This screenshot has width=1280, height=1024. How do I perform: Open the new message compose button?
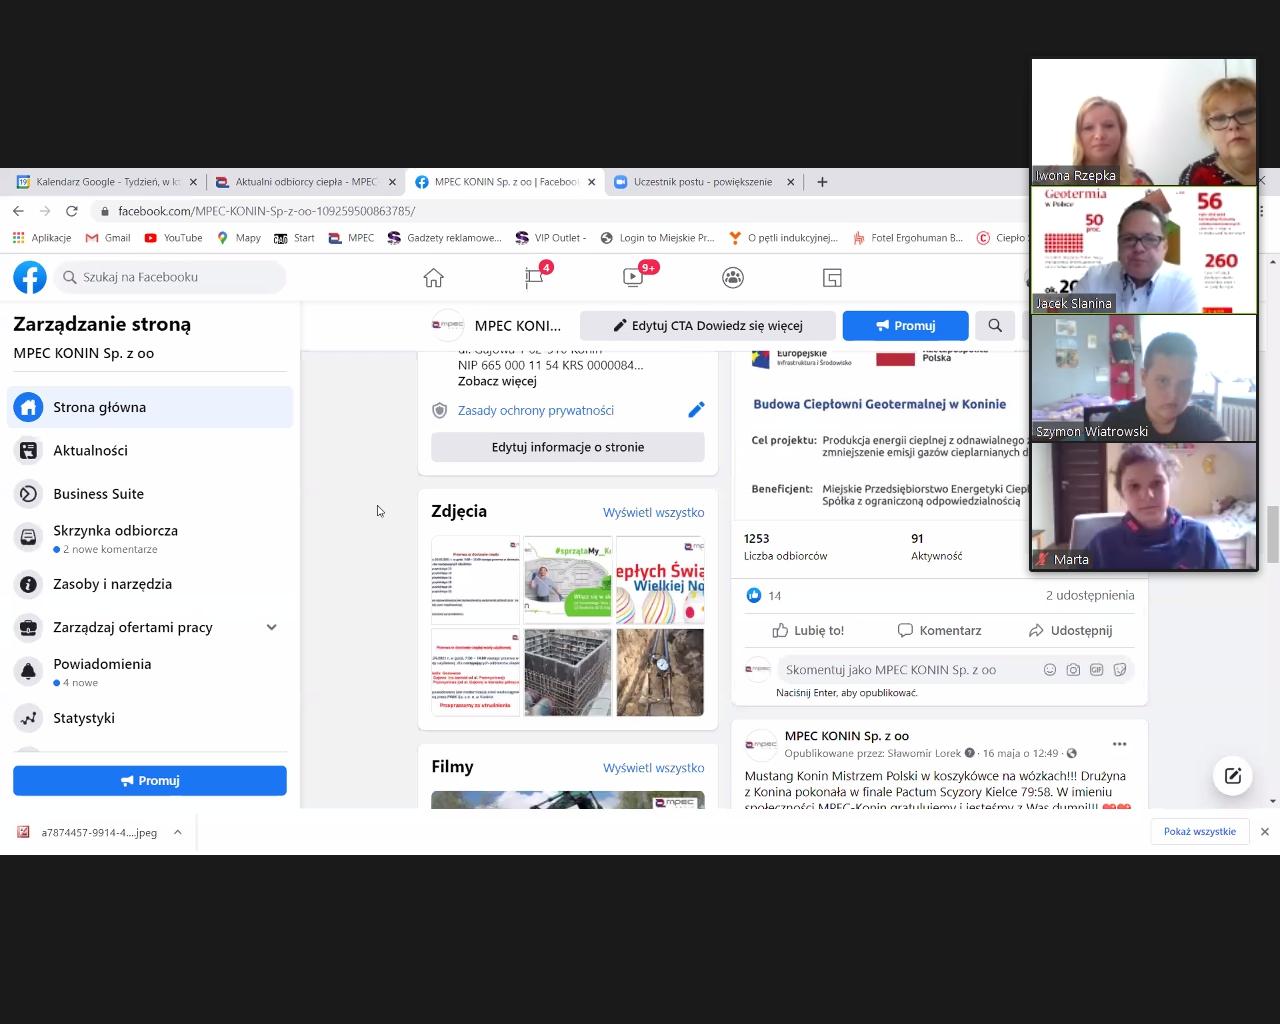[1232, 776]
